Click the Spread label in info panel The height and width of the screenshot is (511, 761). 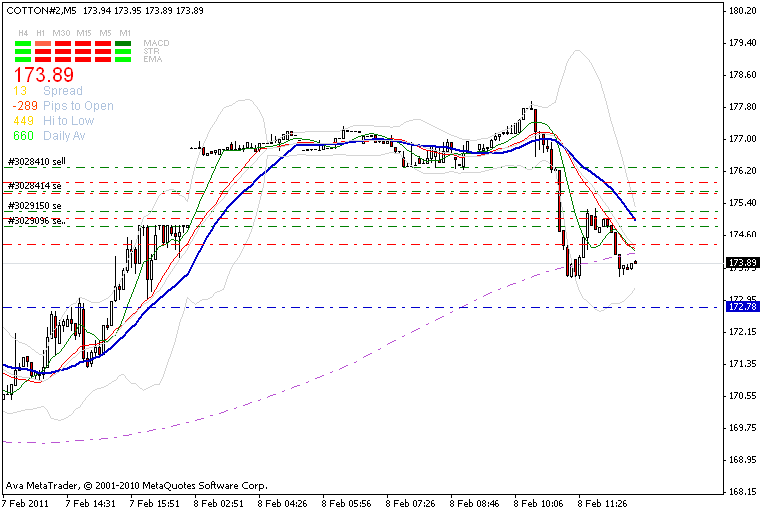[x=62, y=91]
